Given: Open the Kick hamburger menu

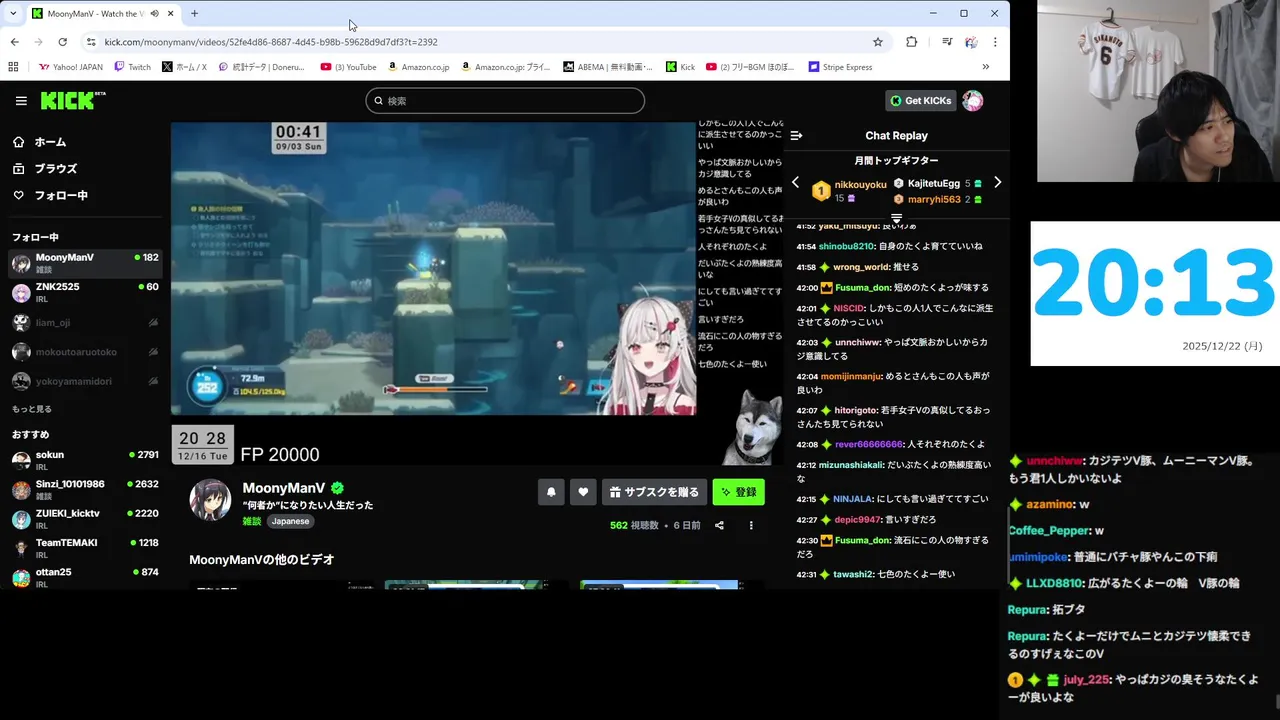Looking at the screenshot, I should pos(21,101).
